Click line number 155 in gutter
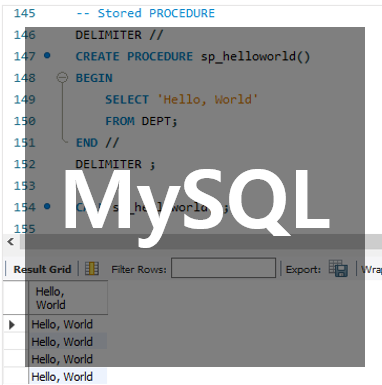The height and width of the screenshot is (385, 382). [24, 229]
